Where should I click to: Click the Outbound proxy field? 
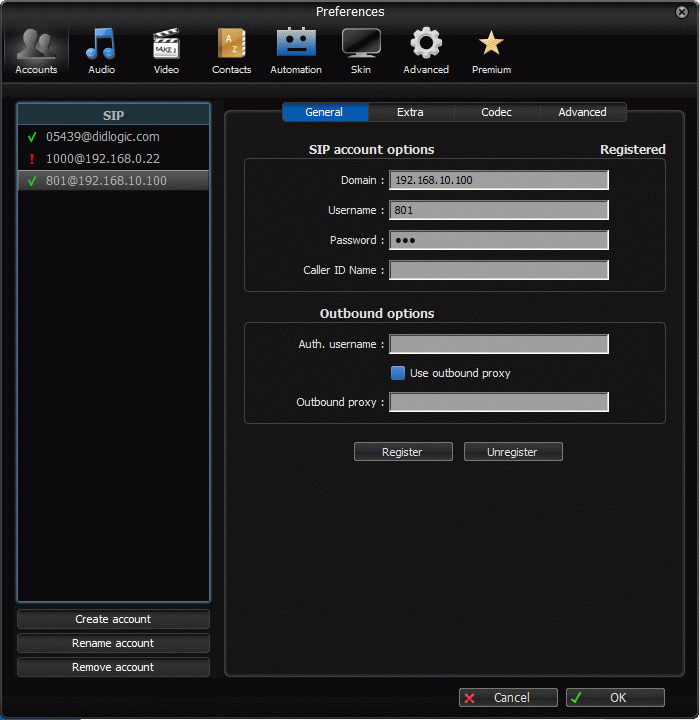point(499,402)
